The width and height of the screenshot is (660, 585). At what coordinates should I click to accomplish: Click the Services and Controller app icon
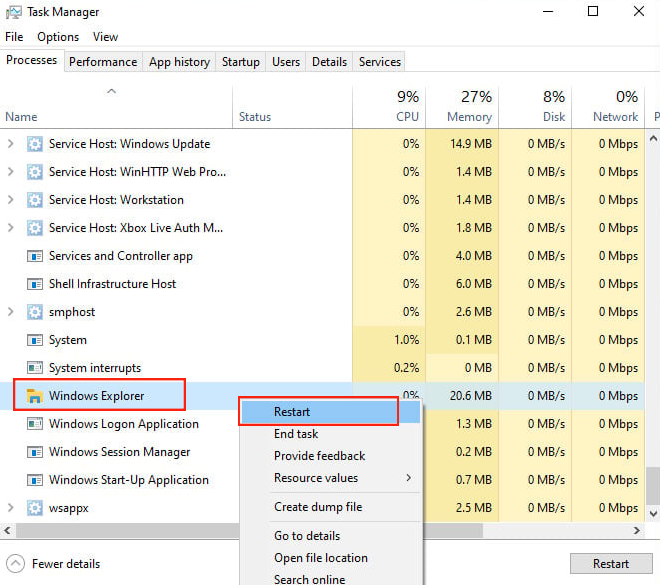pyautogui.click(x=35, y=256)
